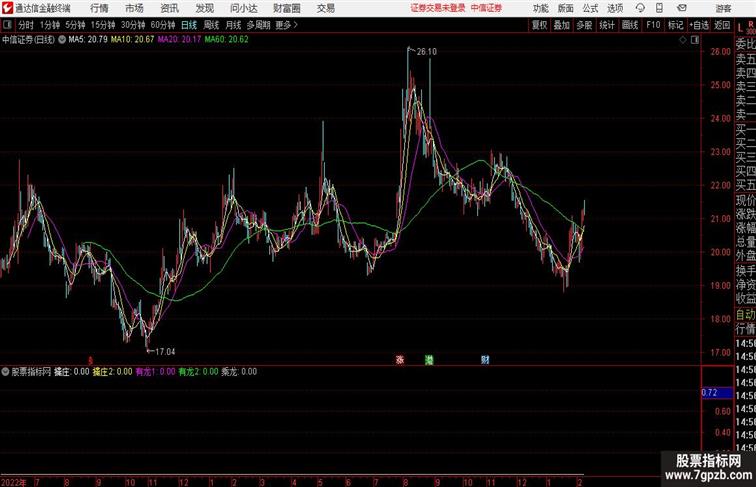Click the 2022年 label on the time axis
The image size is (756, 487).
click(x=14, y=482)
